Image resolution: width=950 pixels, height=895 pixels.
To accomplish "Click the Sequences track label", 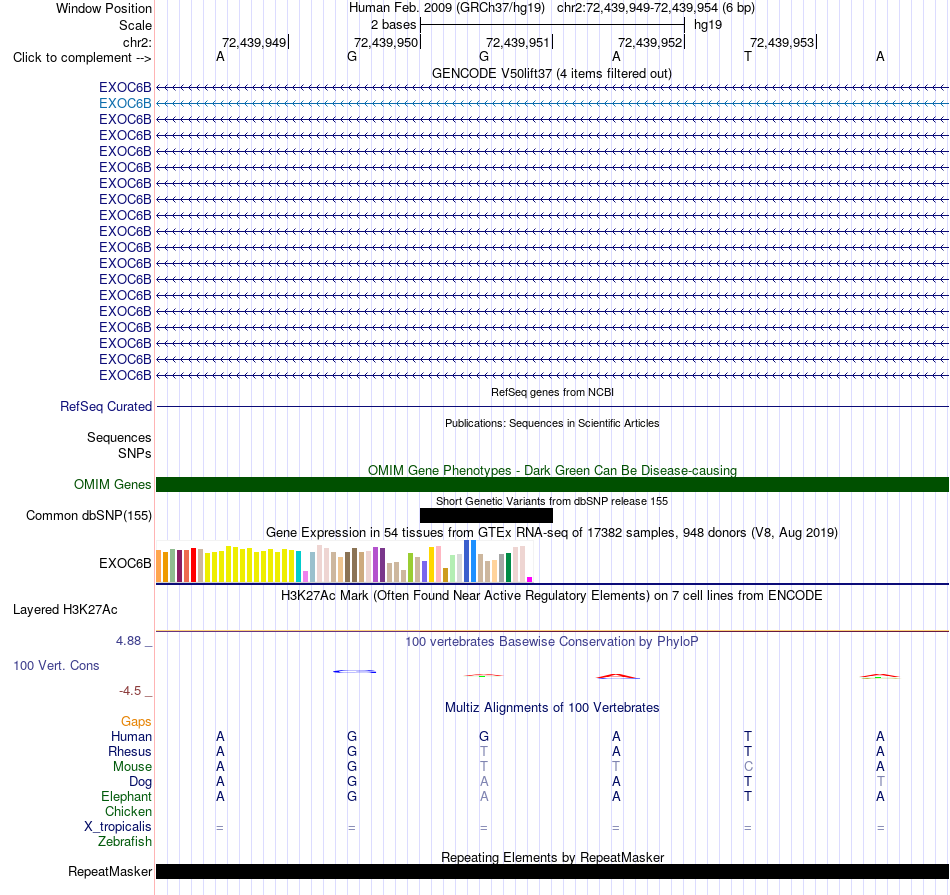I will point(119,438).
